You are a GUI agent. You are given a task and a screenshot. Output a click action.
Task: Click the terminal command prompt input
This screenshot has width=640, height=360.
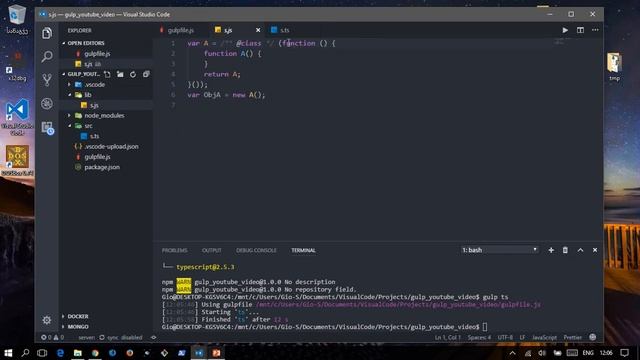(x=484, y=327)
